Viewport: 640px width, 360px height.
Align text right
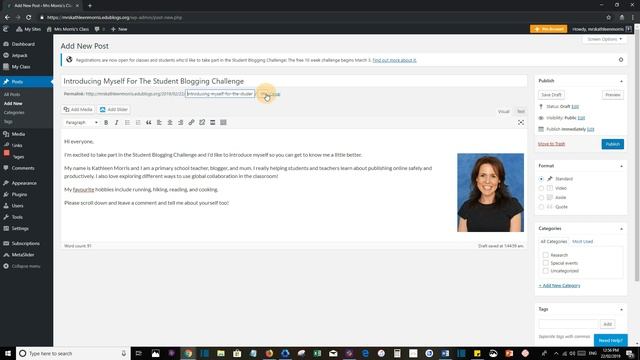pos(180,122)
